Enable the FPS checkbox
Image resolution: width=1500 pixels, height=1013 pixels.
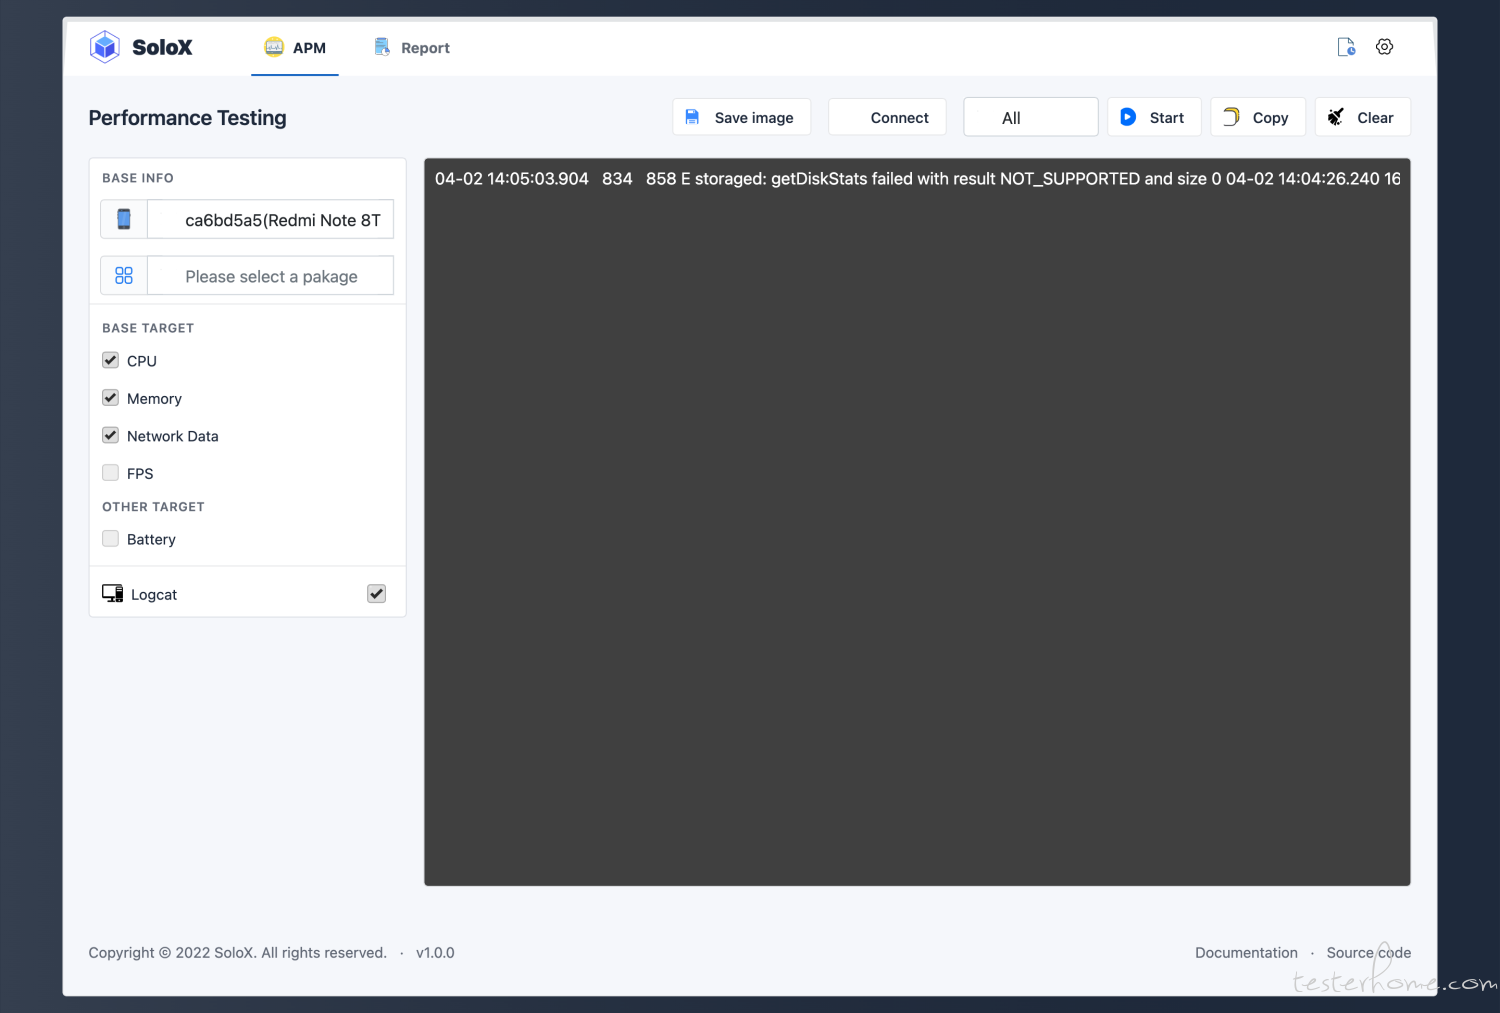pos(110,472)
